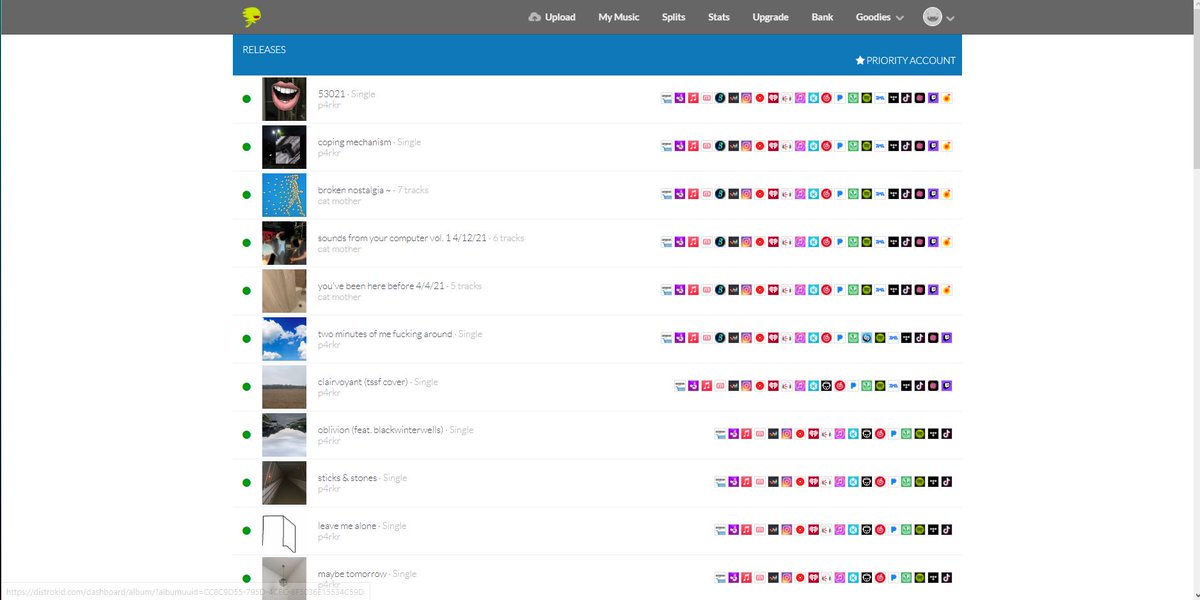Click iHeartRadio icon on clairvoyant release
Image resolution: width=1200 pixels, height=600 pixels.
773,386
